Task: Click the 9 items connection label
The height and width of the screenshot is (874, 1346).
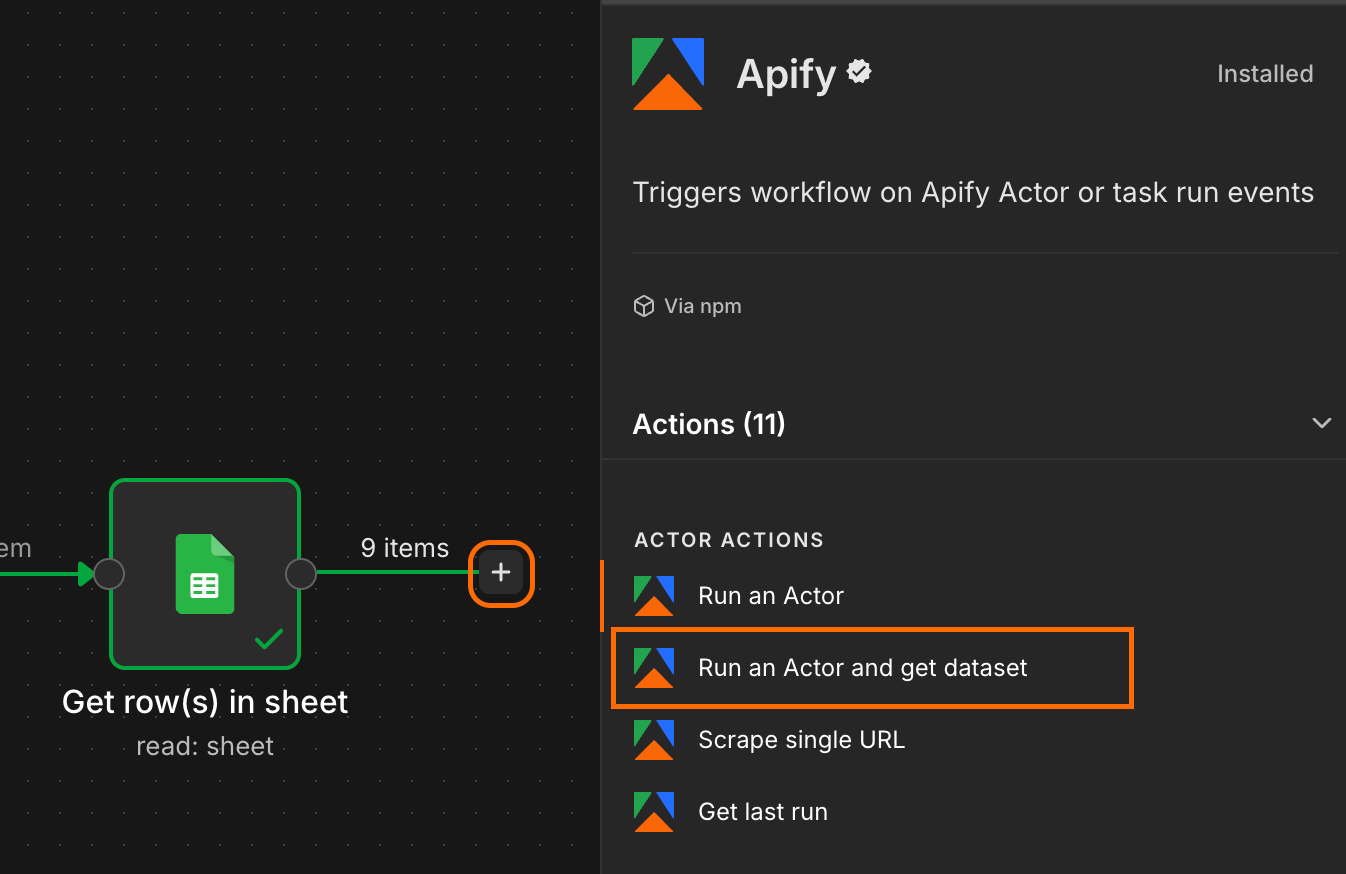Action: [x=404, y=548]
